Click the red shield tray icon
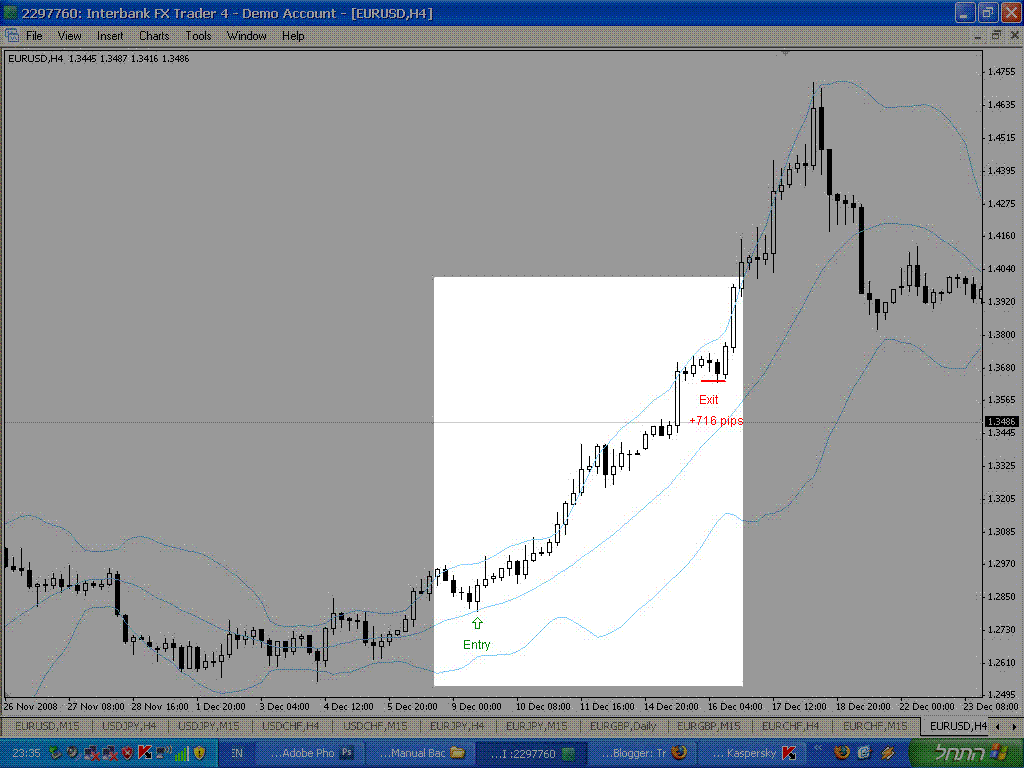 127,753
